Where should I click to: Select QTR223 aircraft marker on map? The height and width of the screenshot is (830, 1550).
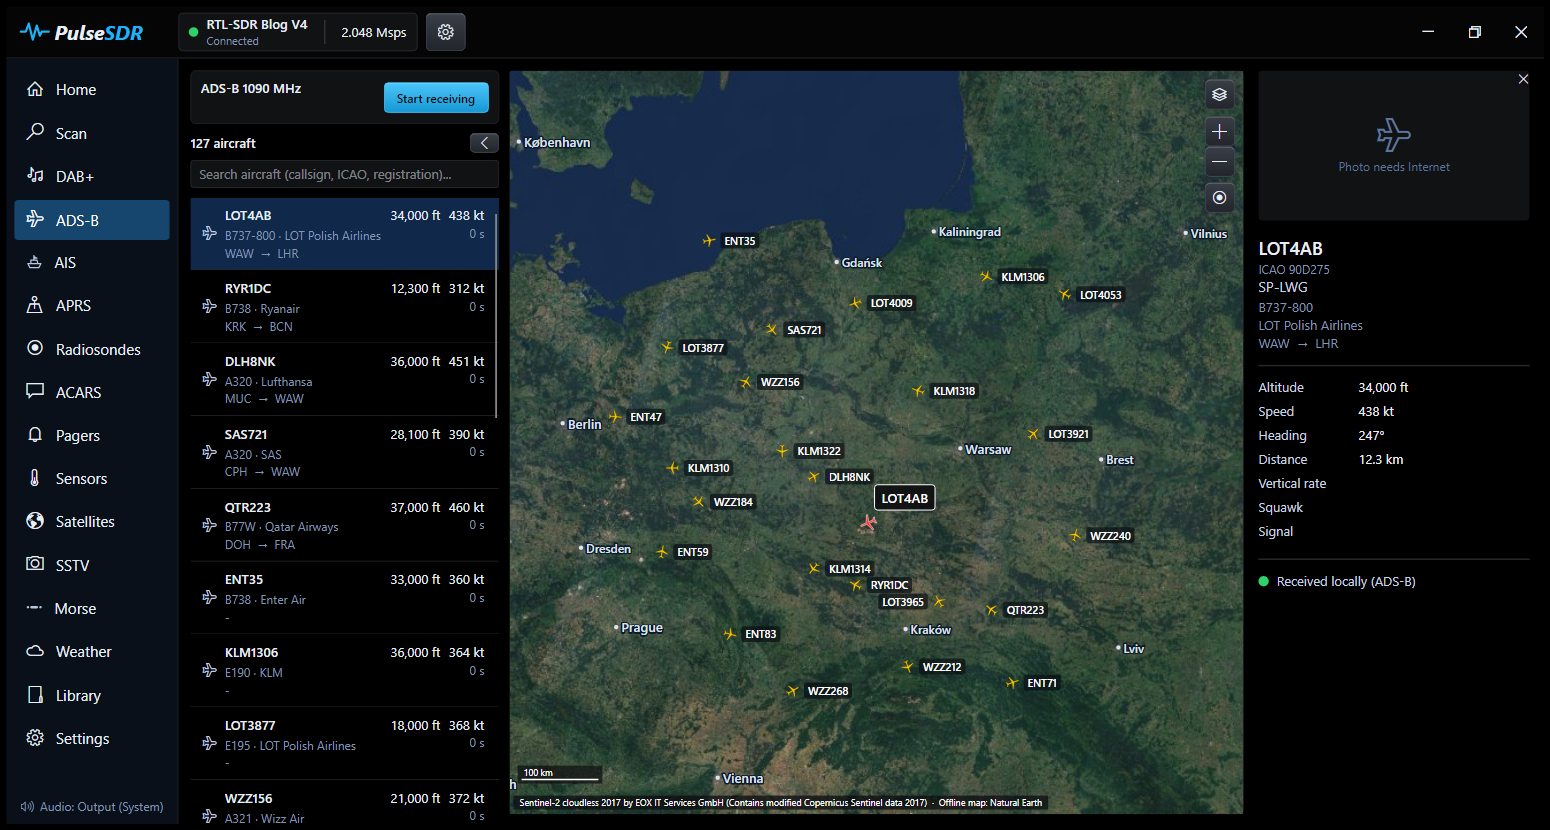pyautogui.click(x=991, y=610)
